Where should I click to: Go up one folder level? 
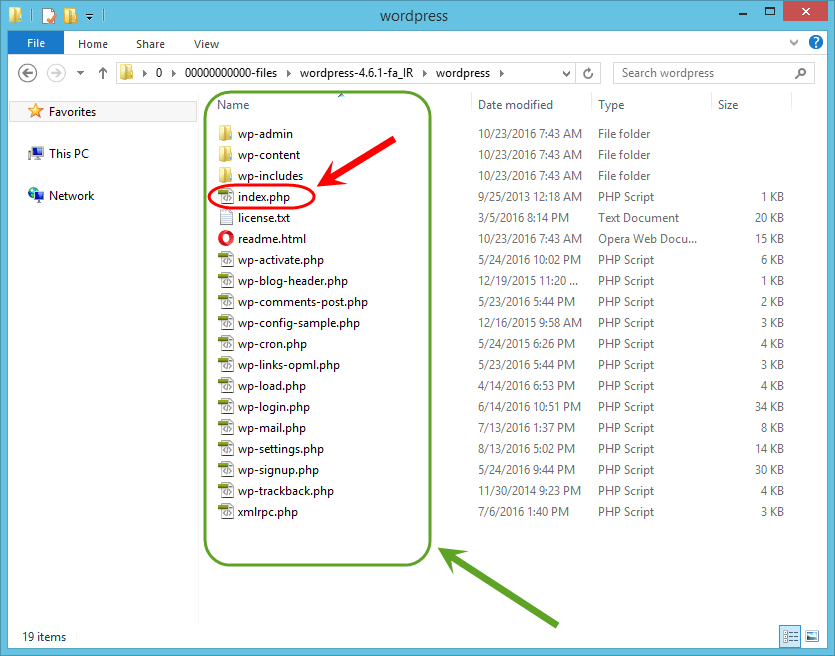pos(103,73)
